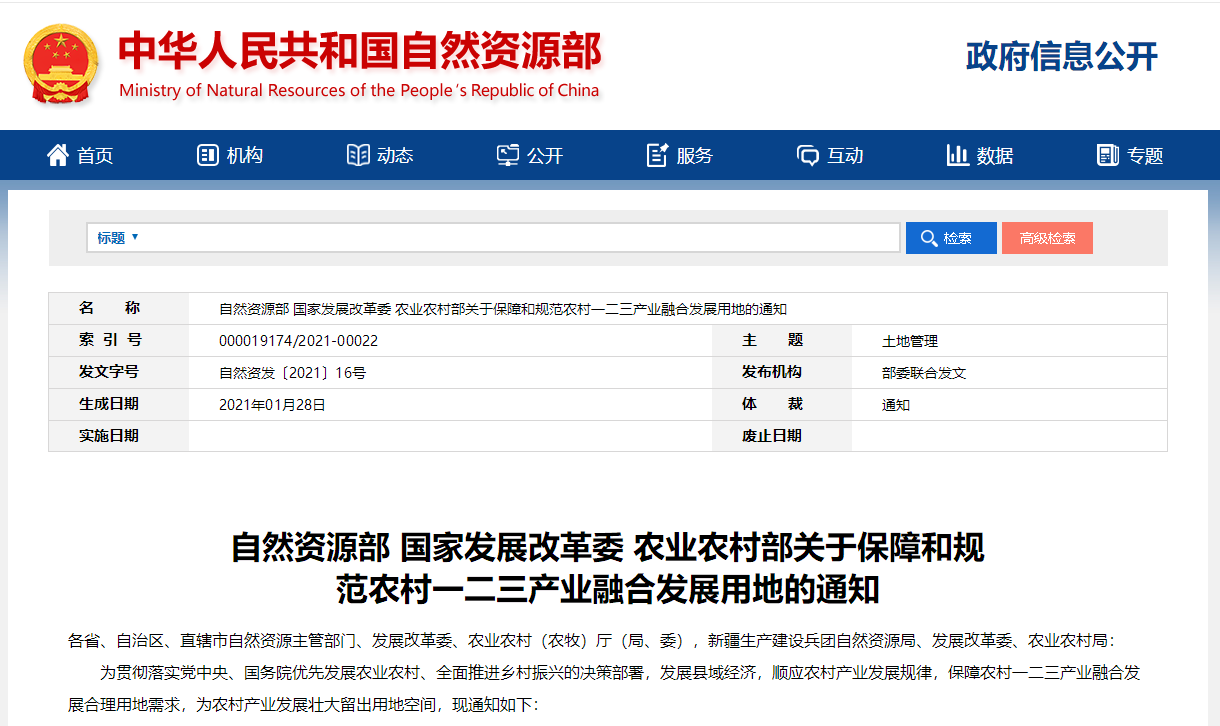The image size is (1220, 726).
Task: Open the 首页 navigation item
Action: [80, 155]
